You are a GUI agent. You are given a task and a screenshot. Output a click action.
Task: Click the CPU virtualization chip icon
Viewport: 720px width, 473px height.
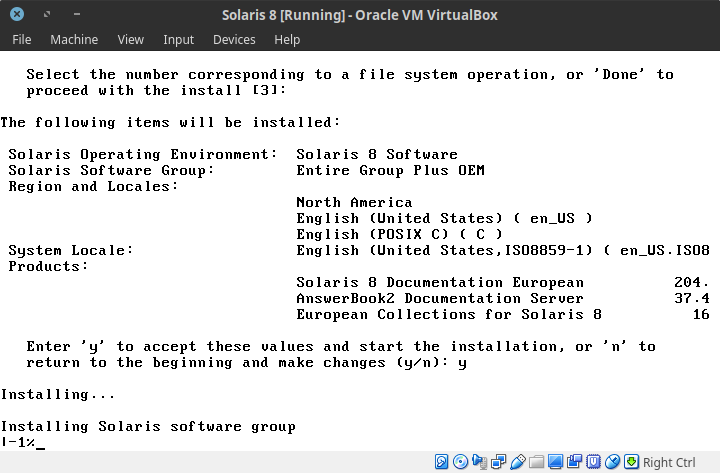click(593, 462)
